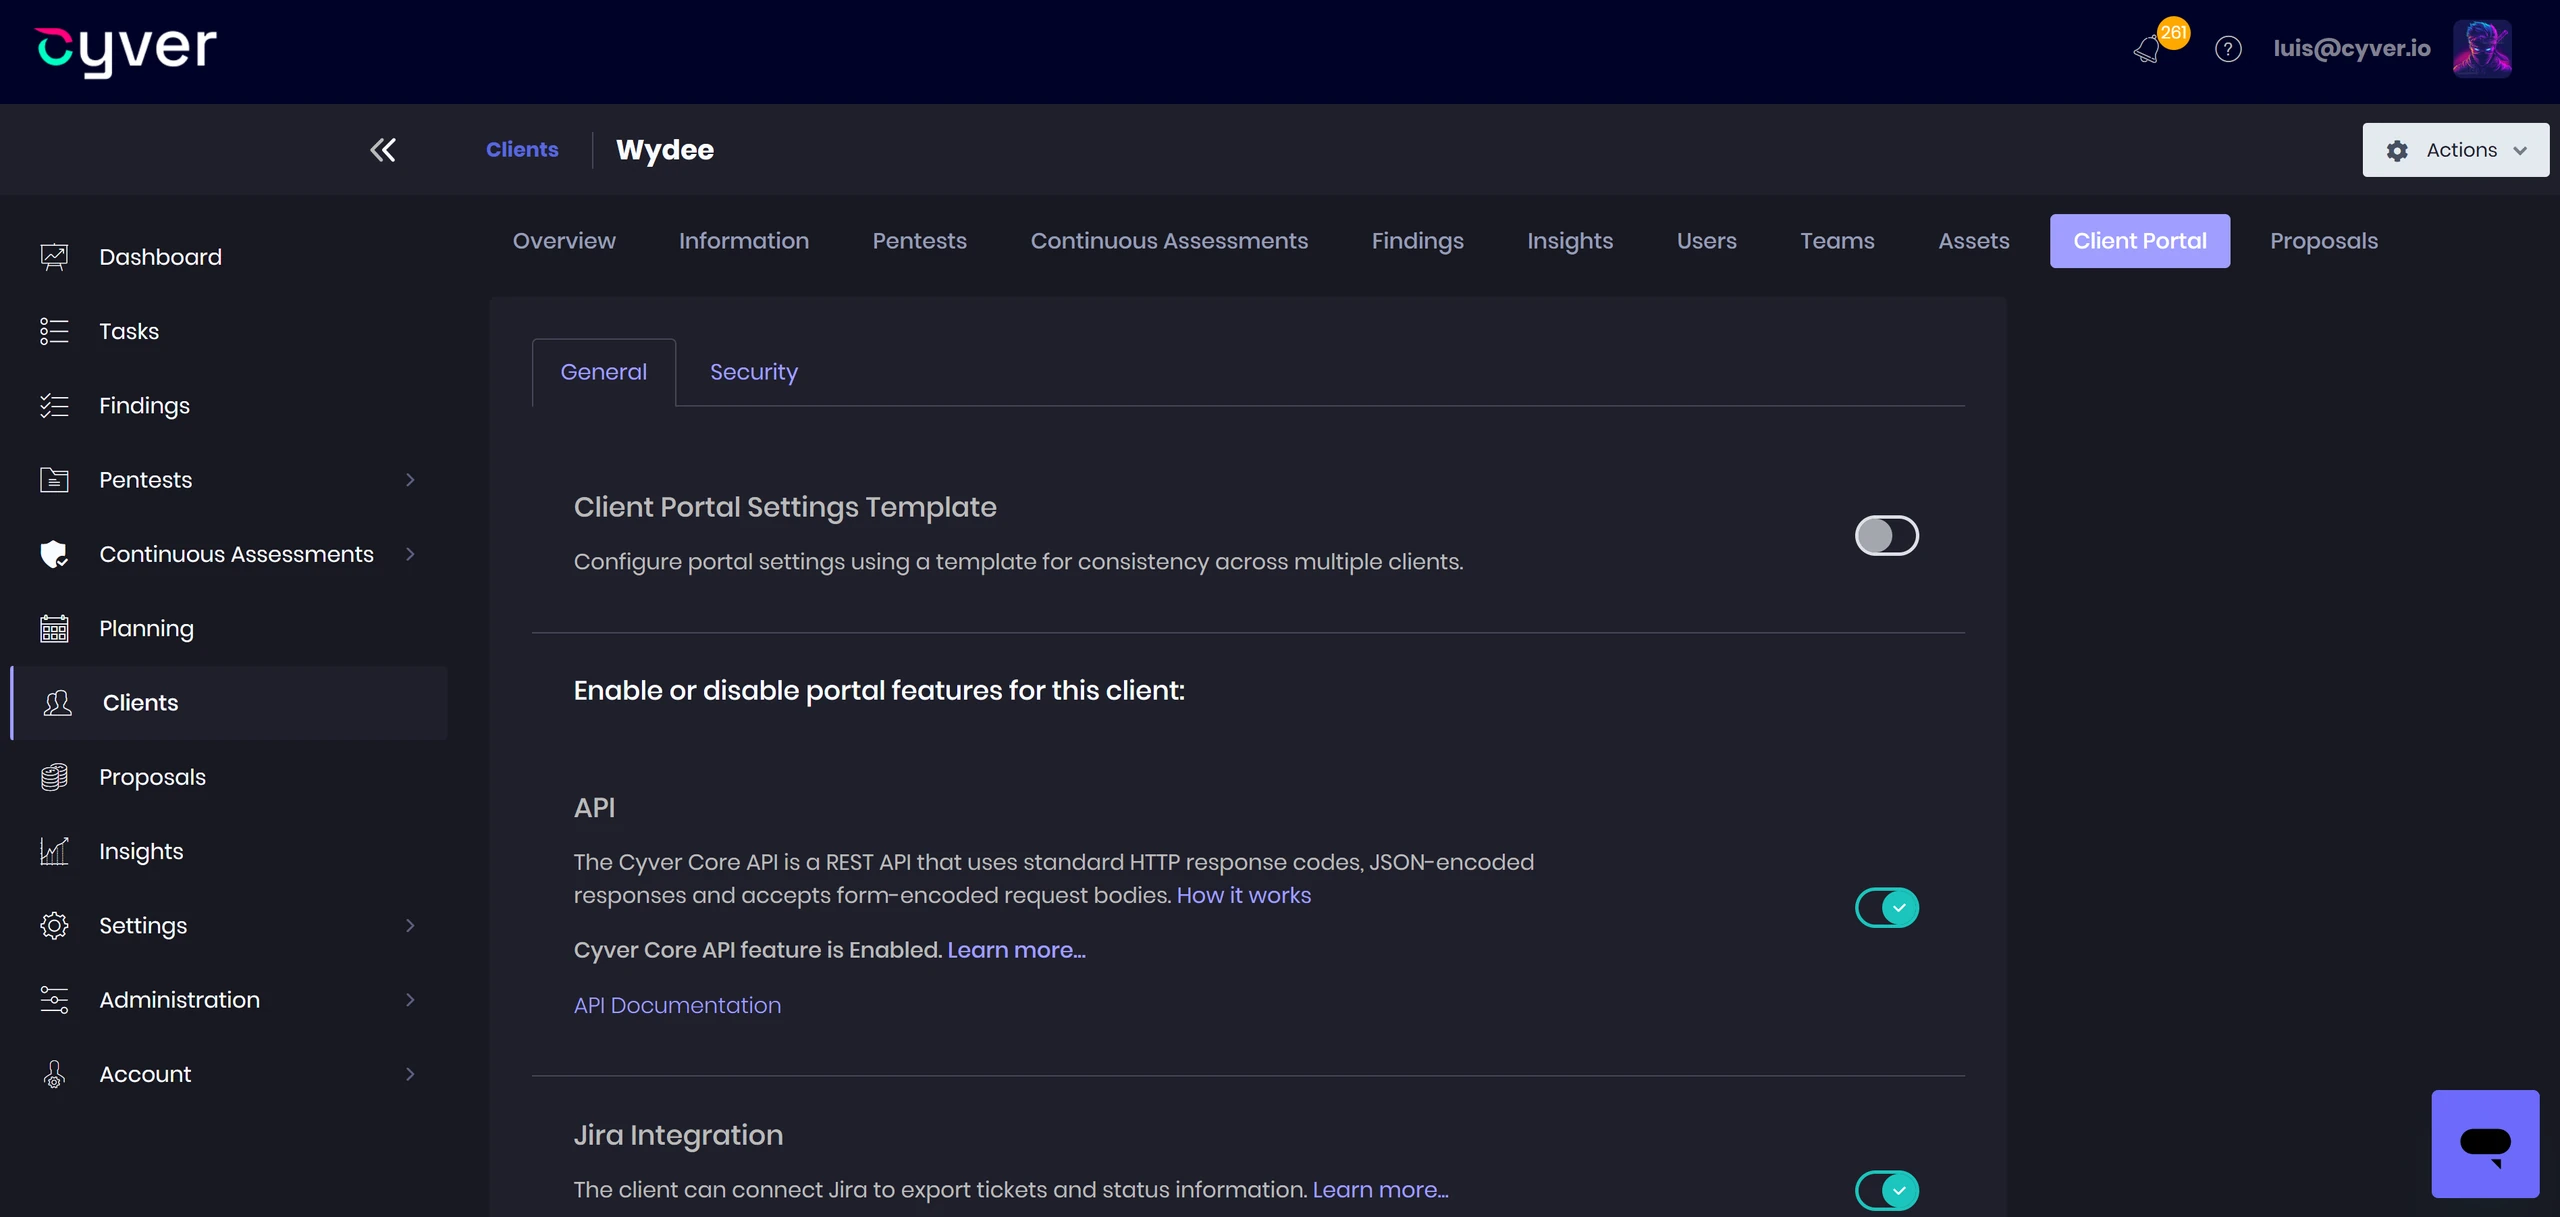The image size is (2560, 1217).
Task: Select the General tab
Action: pos(604,372)
